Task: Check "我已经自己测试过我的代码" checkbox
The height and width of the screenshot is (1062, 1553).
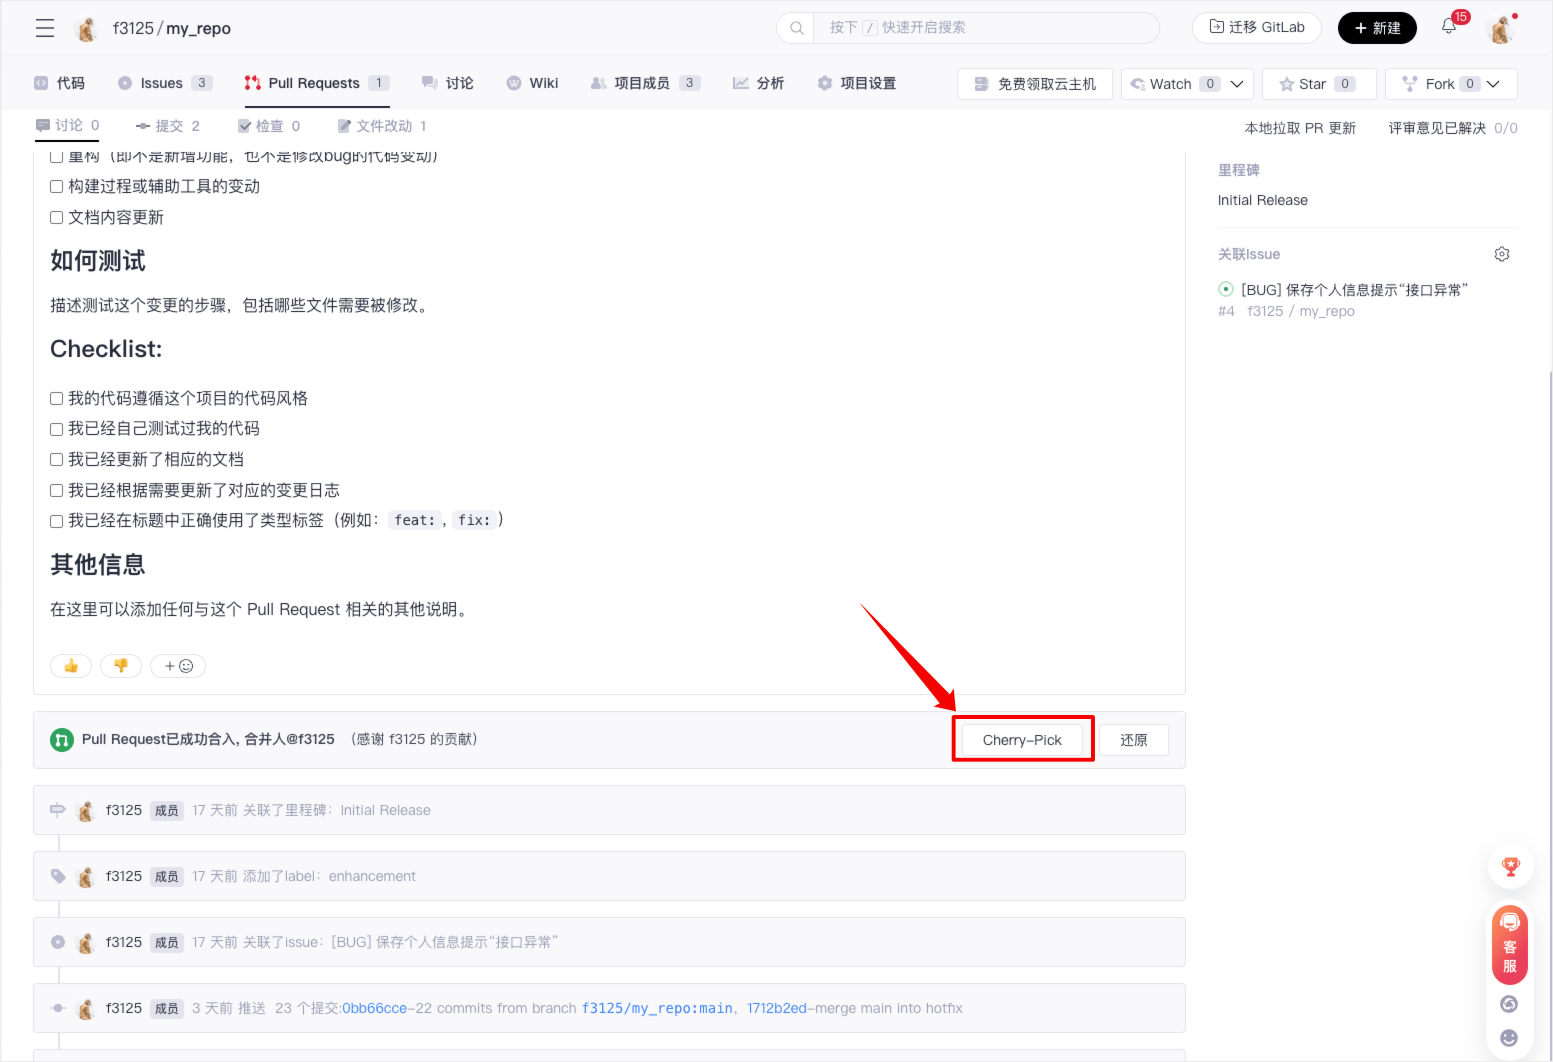Action: 57,429
